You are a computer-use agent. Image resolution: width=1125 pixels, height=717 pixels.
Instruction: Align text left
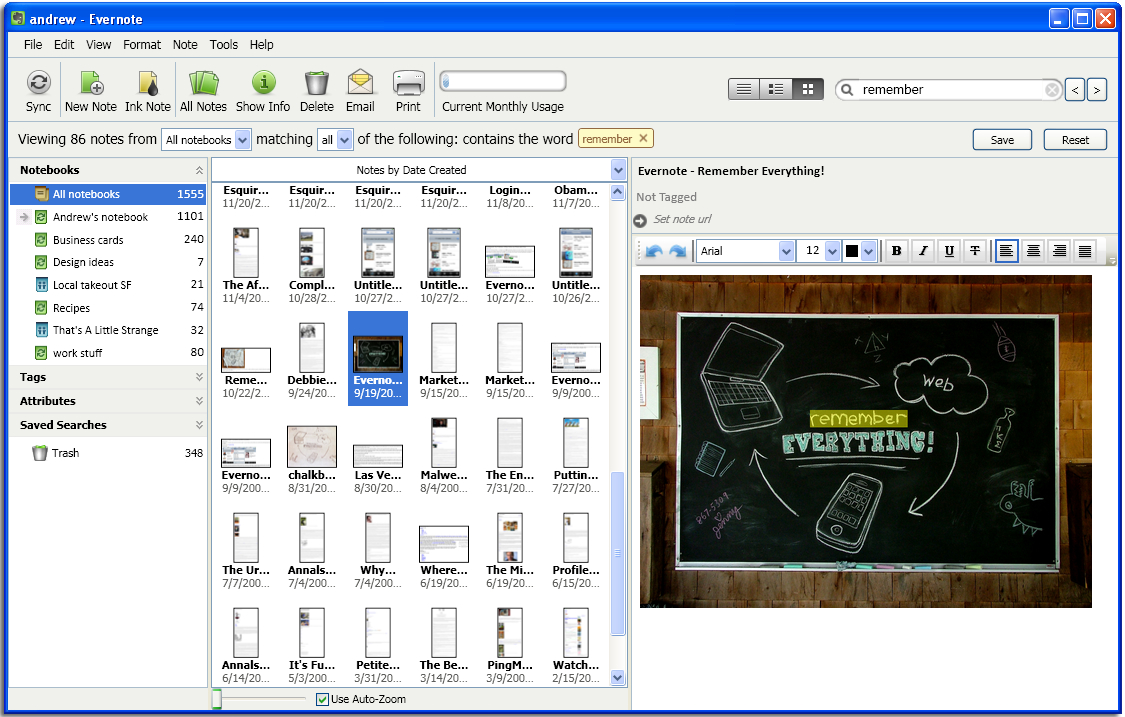pos(1007,250)
